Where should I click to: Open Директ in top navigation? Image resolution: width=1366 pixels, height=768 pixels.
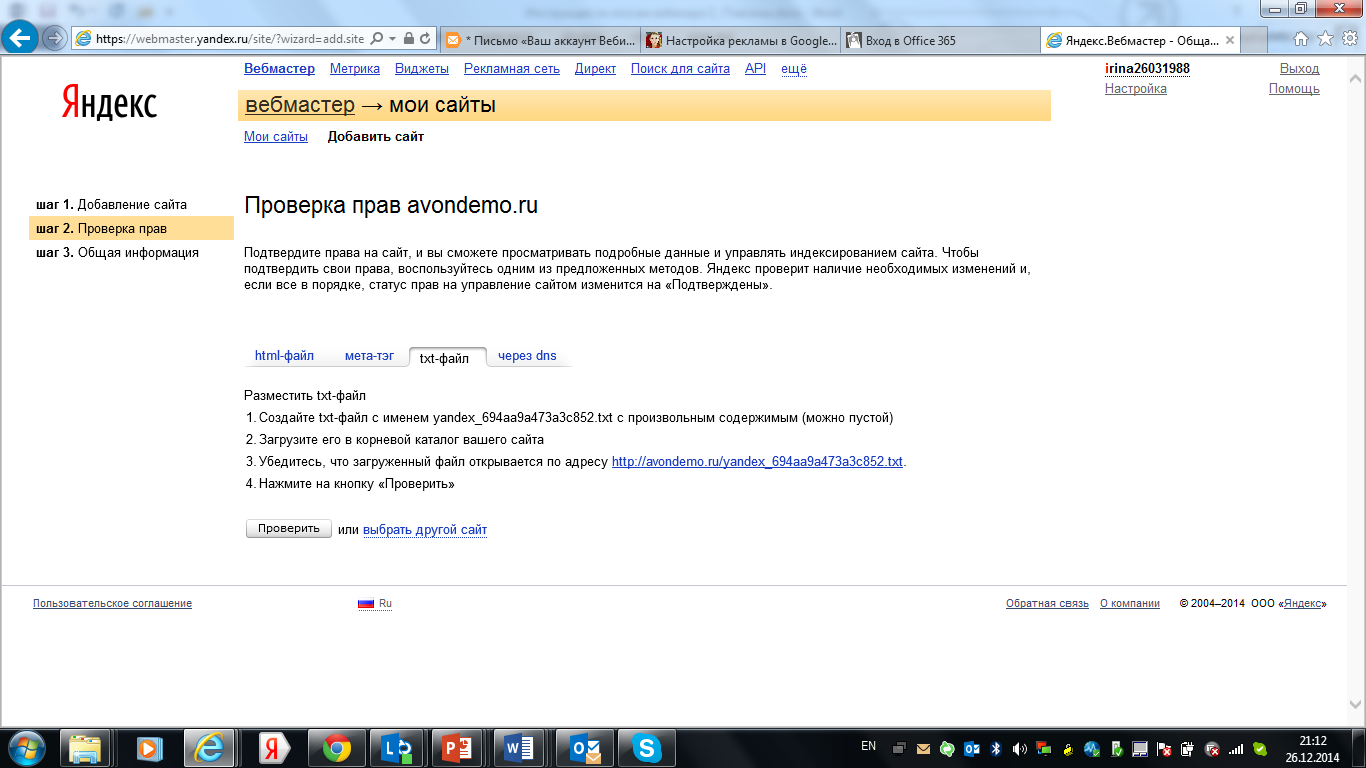click(595, 69)
